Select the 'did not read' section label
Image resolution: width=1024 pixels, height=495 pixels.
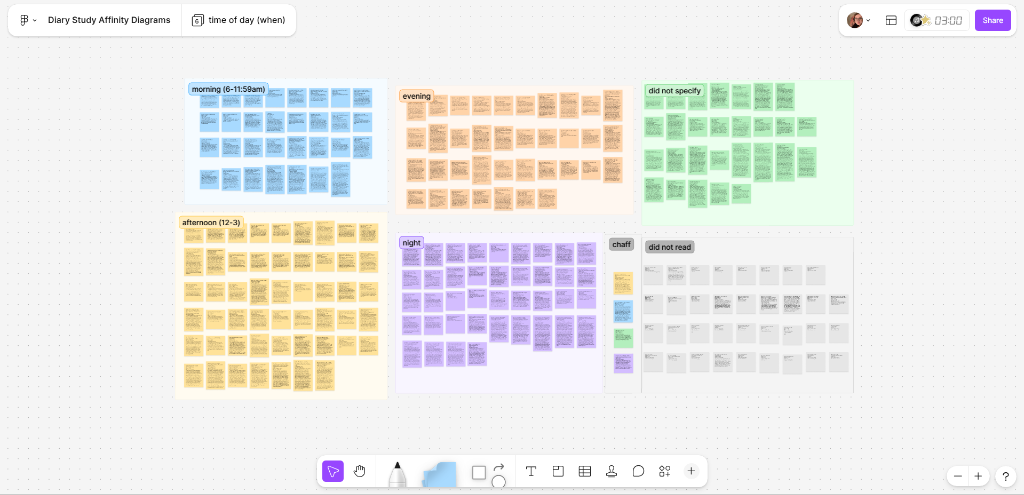coord(669,247)
